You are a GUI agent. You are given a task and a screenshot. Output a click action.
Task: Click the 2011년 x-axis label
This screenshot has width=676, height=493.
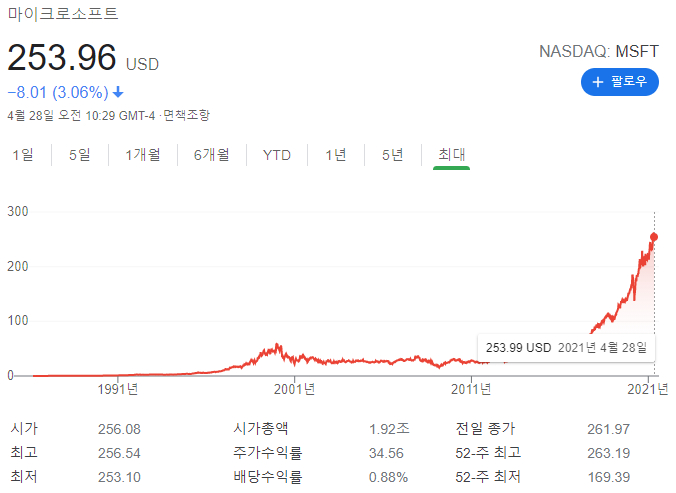coord(471,389)
